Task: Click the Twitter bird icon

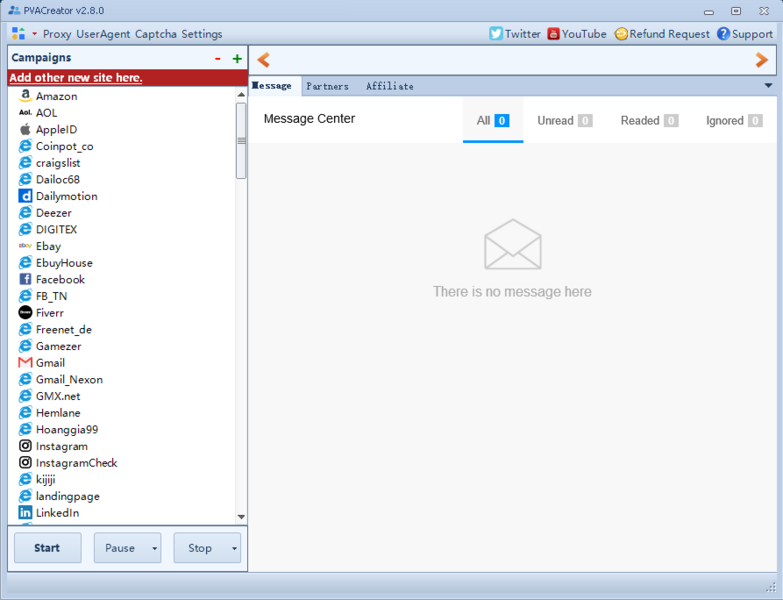Action: click(x=495, y=33)
